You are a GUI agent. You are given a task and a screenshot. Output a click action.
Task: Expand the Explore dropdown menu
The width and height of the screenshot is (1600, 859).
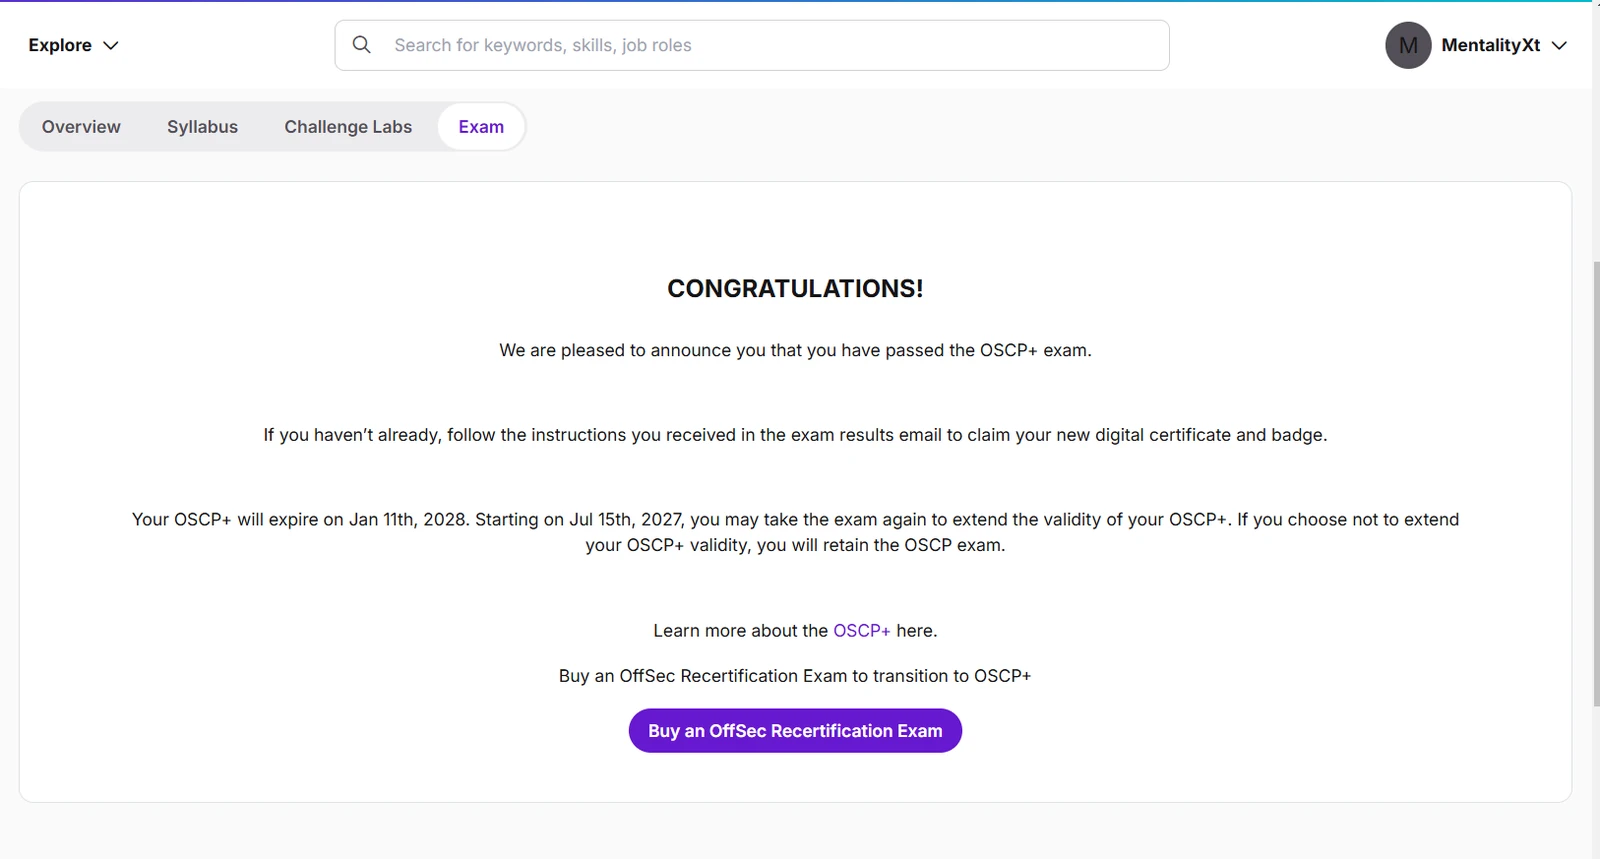pyautogui.click(x=74, y=45)
